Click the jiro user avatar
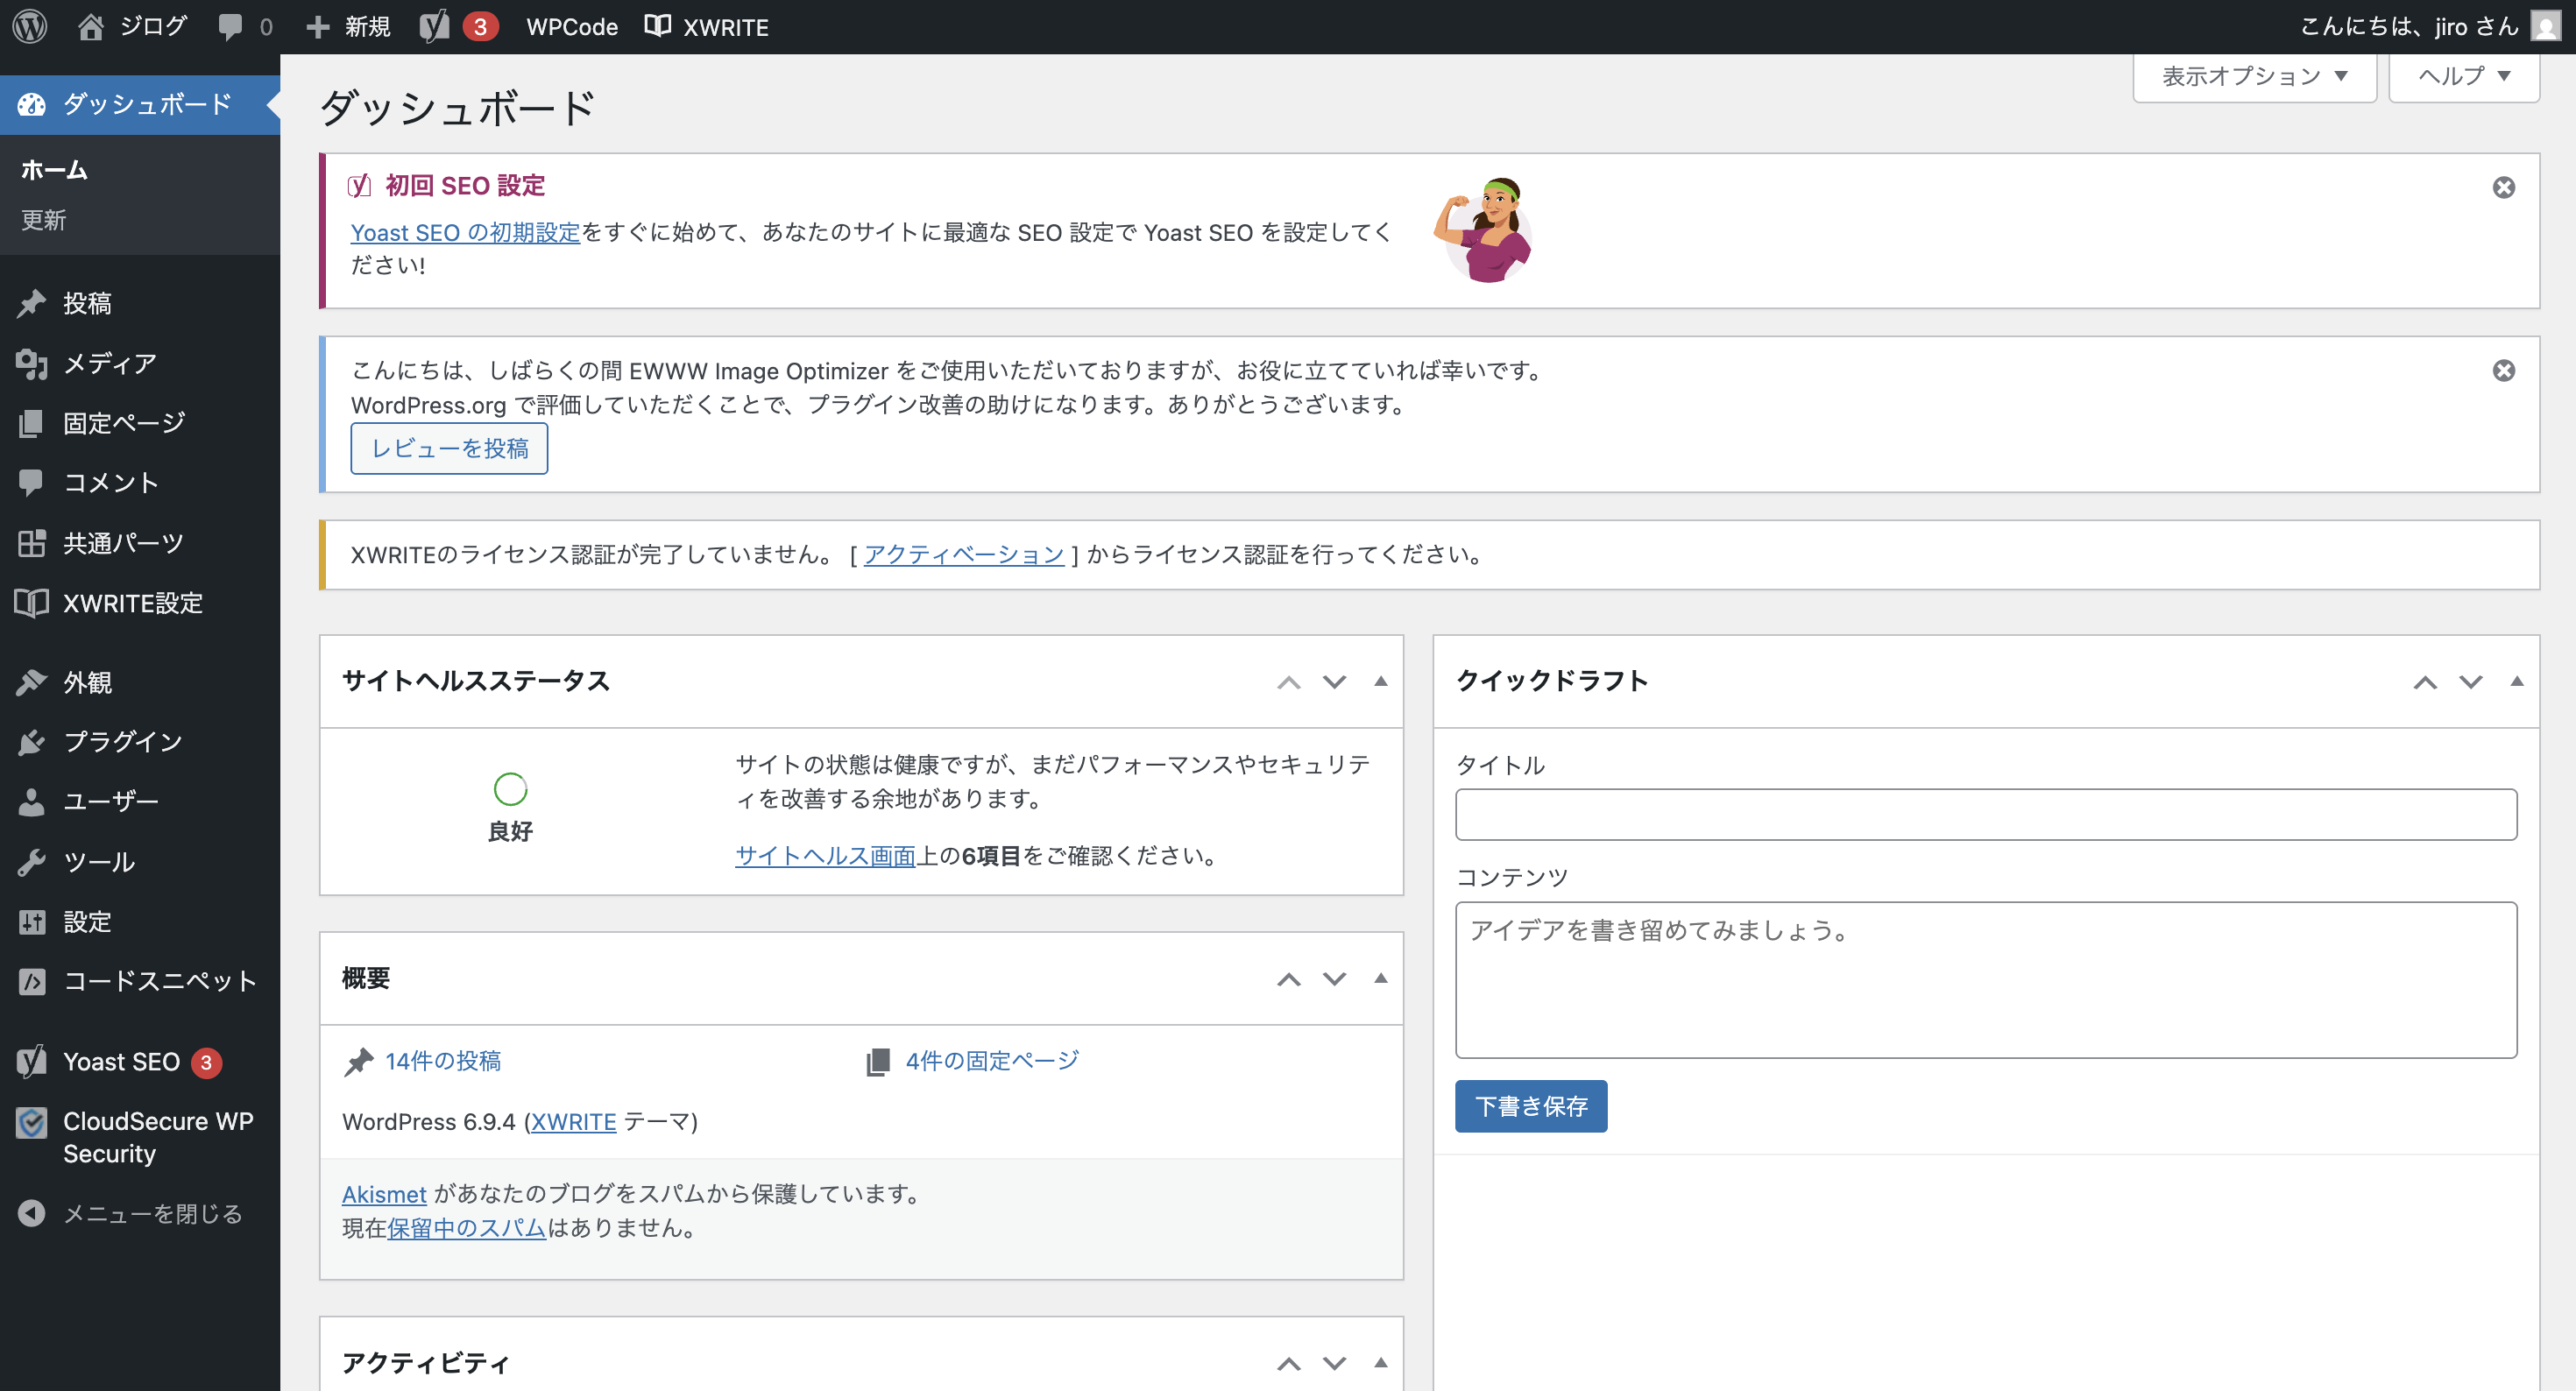Screen dimensions: 2576x1391 [x=2546, y=26]
